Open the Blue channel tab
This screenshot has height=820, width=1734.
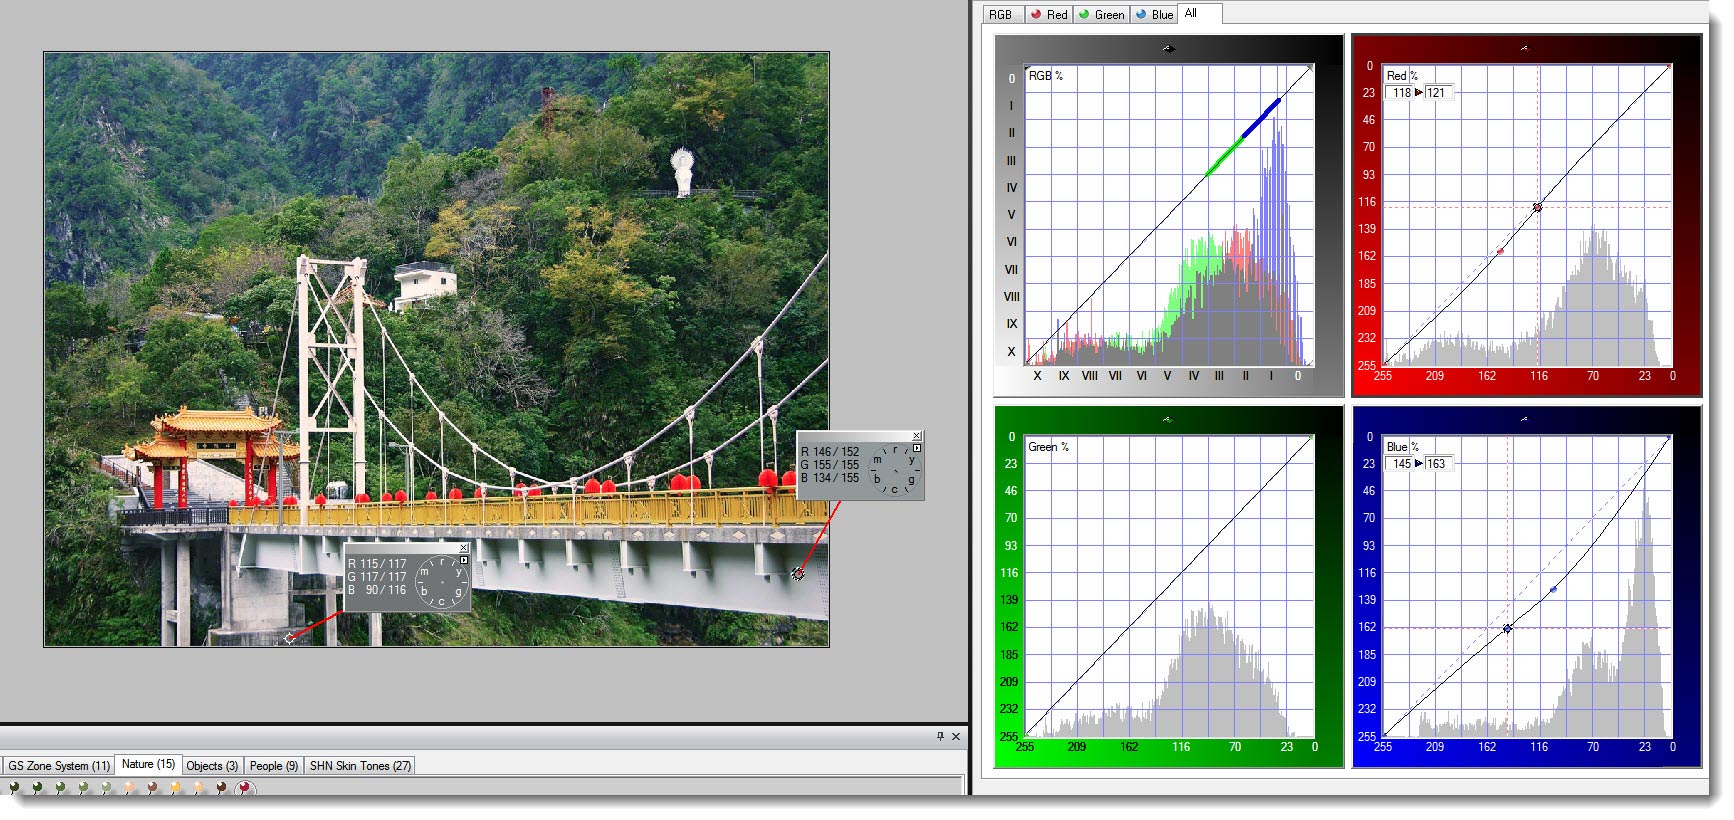[1154, 14]
